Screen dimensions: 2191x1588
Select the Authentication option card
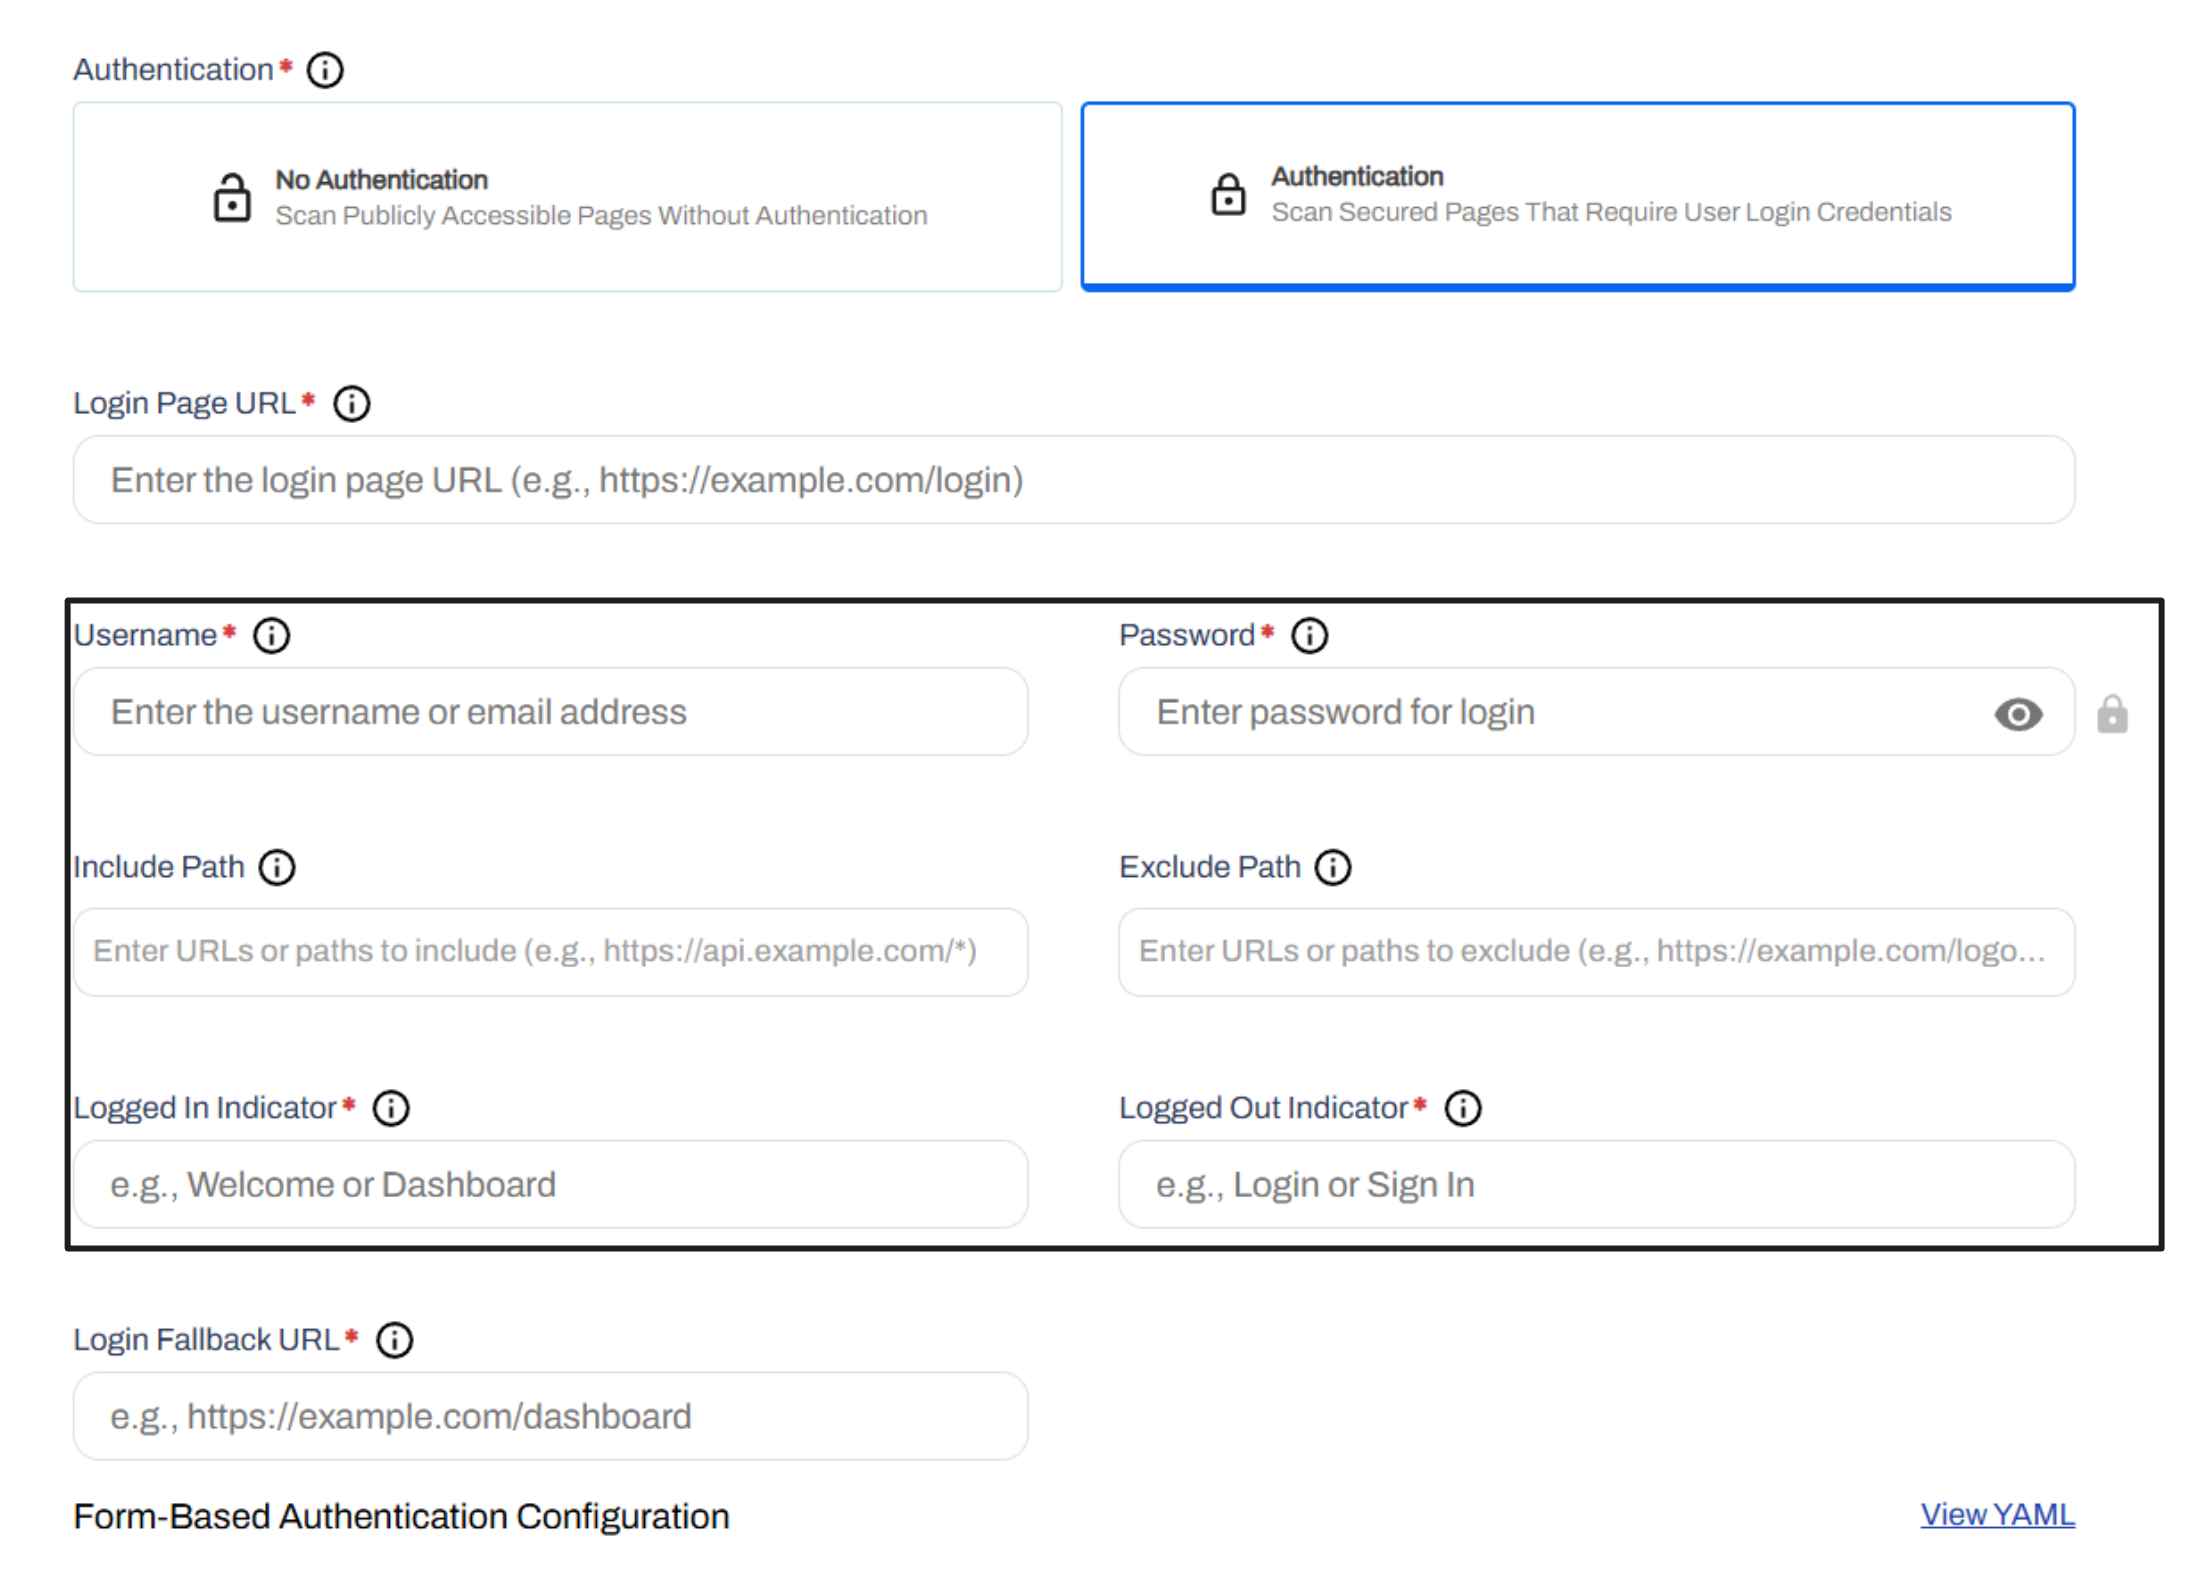(x=1577, y=196)
